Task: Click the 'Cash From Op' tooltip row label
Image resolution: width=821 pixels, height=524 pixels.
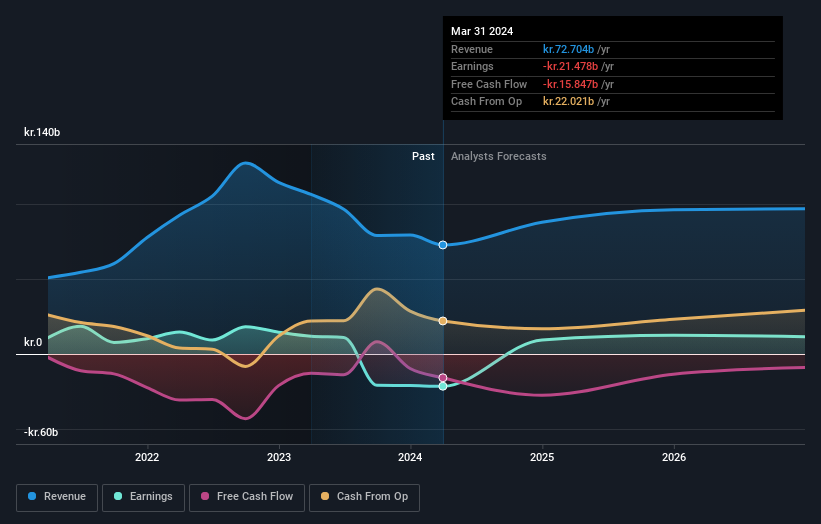Action: pyautogui.click(x=486, y=102)
